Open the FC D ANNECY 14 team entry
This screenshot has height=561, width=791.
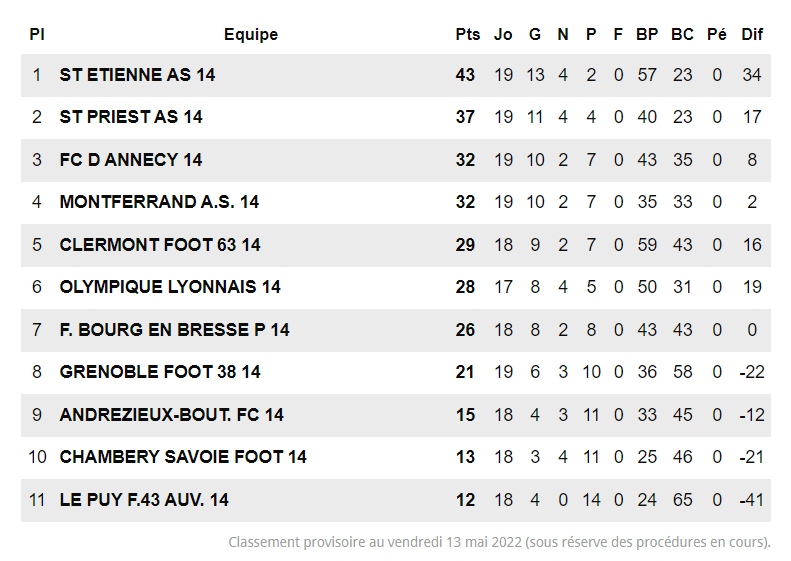click(x=131, y=160)
